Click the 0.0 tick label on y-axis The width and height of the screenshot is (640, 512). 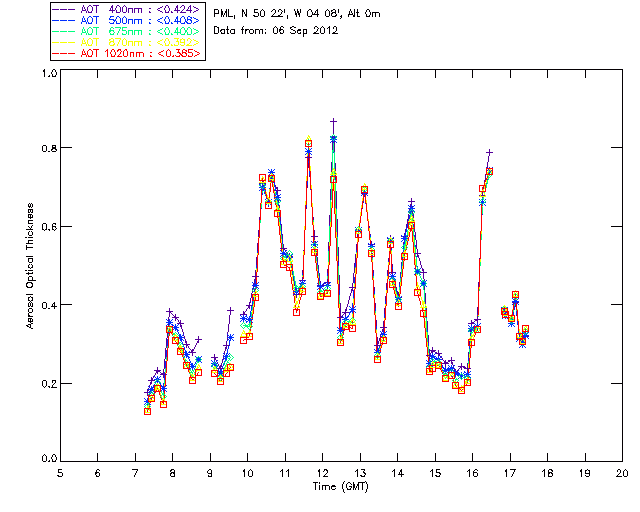[49, 459]
